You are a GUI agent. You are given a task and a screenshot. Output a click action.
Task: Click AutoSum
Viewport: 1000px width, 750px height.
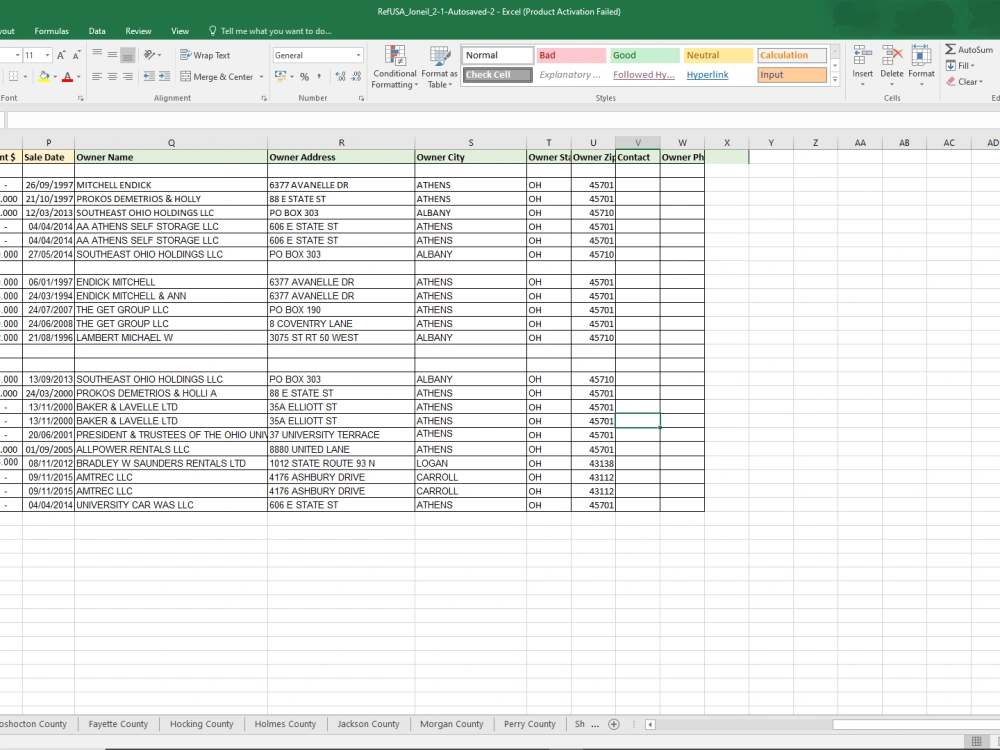[968, 50]
